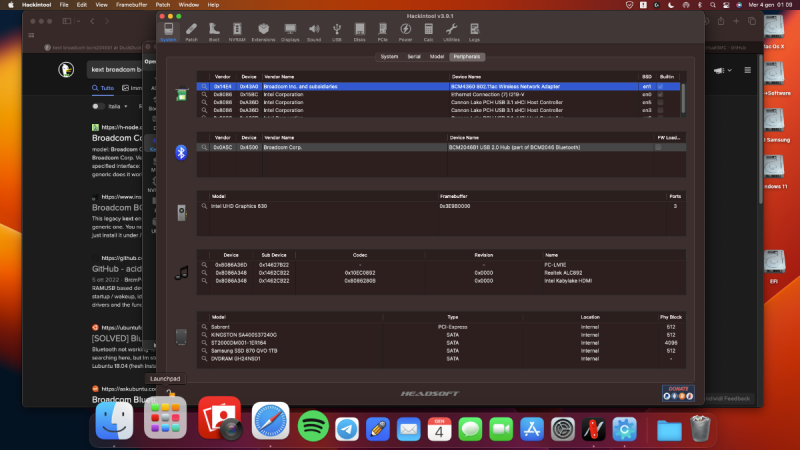The image size is (800, 450).
Task: Open the Boot toolbar section
Action: 214,32
